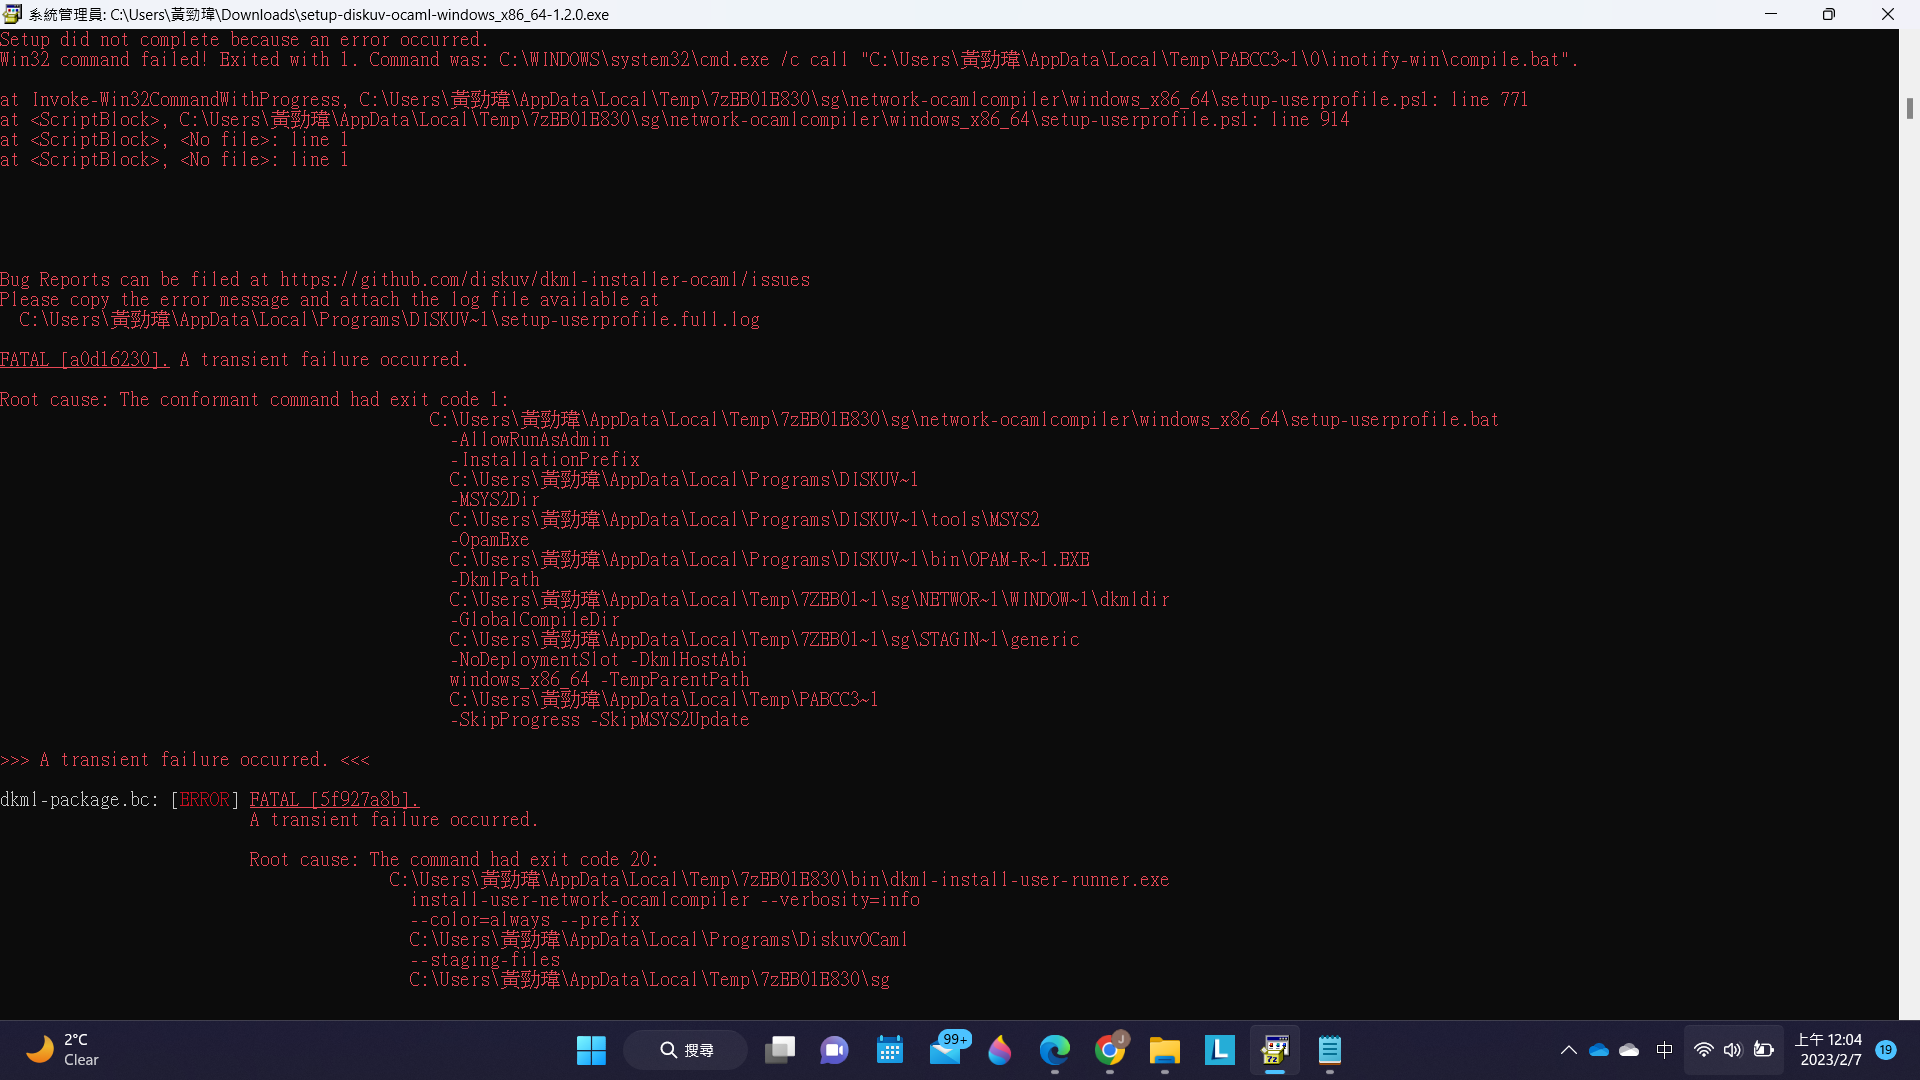The image size is (1920, 1080).
Task: Launch Paint 3D from the taskbar
Action: coord(1000,1050)
